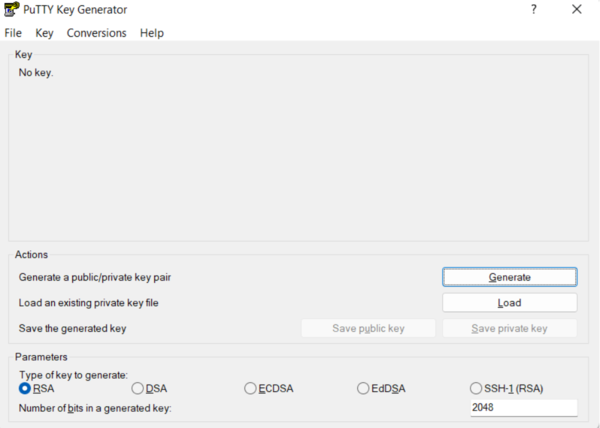Select SSH-1 (RSA) key type
600x428 pixels.
pos(476,388)
